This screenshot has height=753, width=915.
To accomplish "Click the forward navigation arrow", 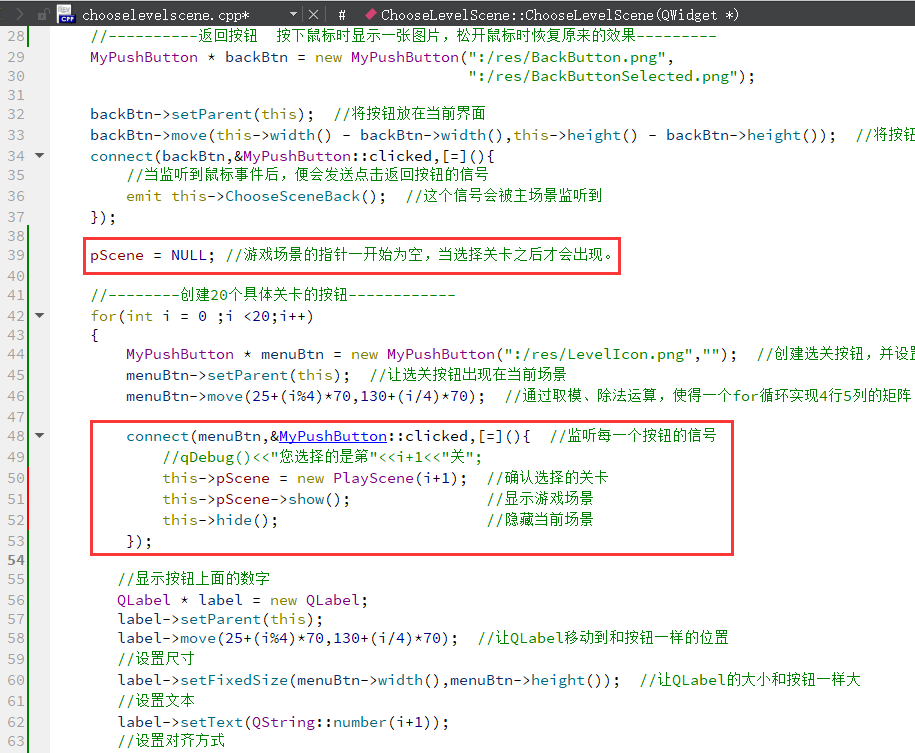I will point(19,14).
